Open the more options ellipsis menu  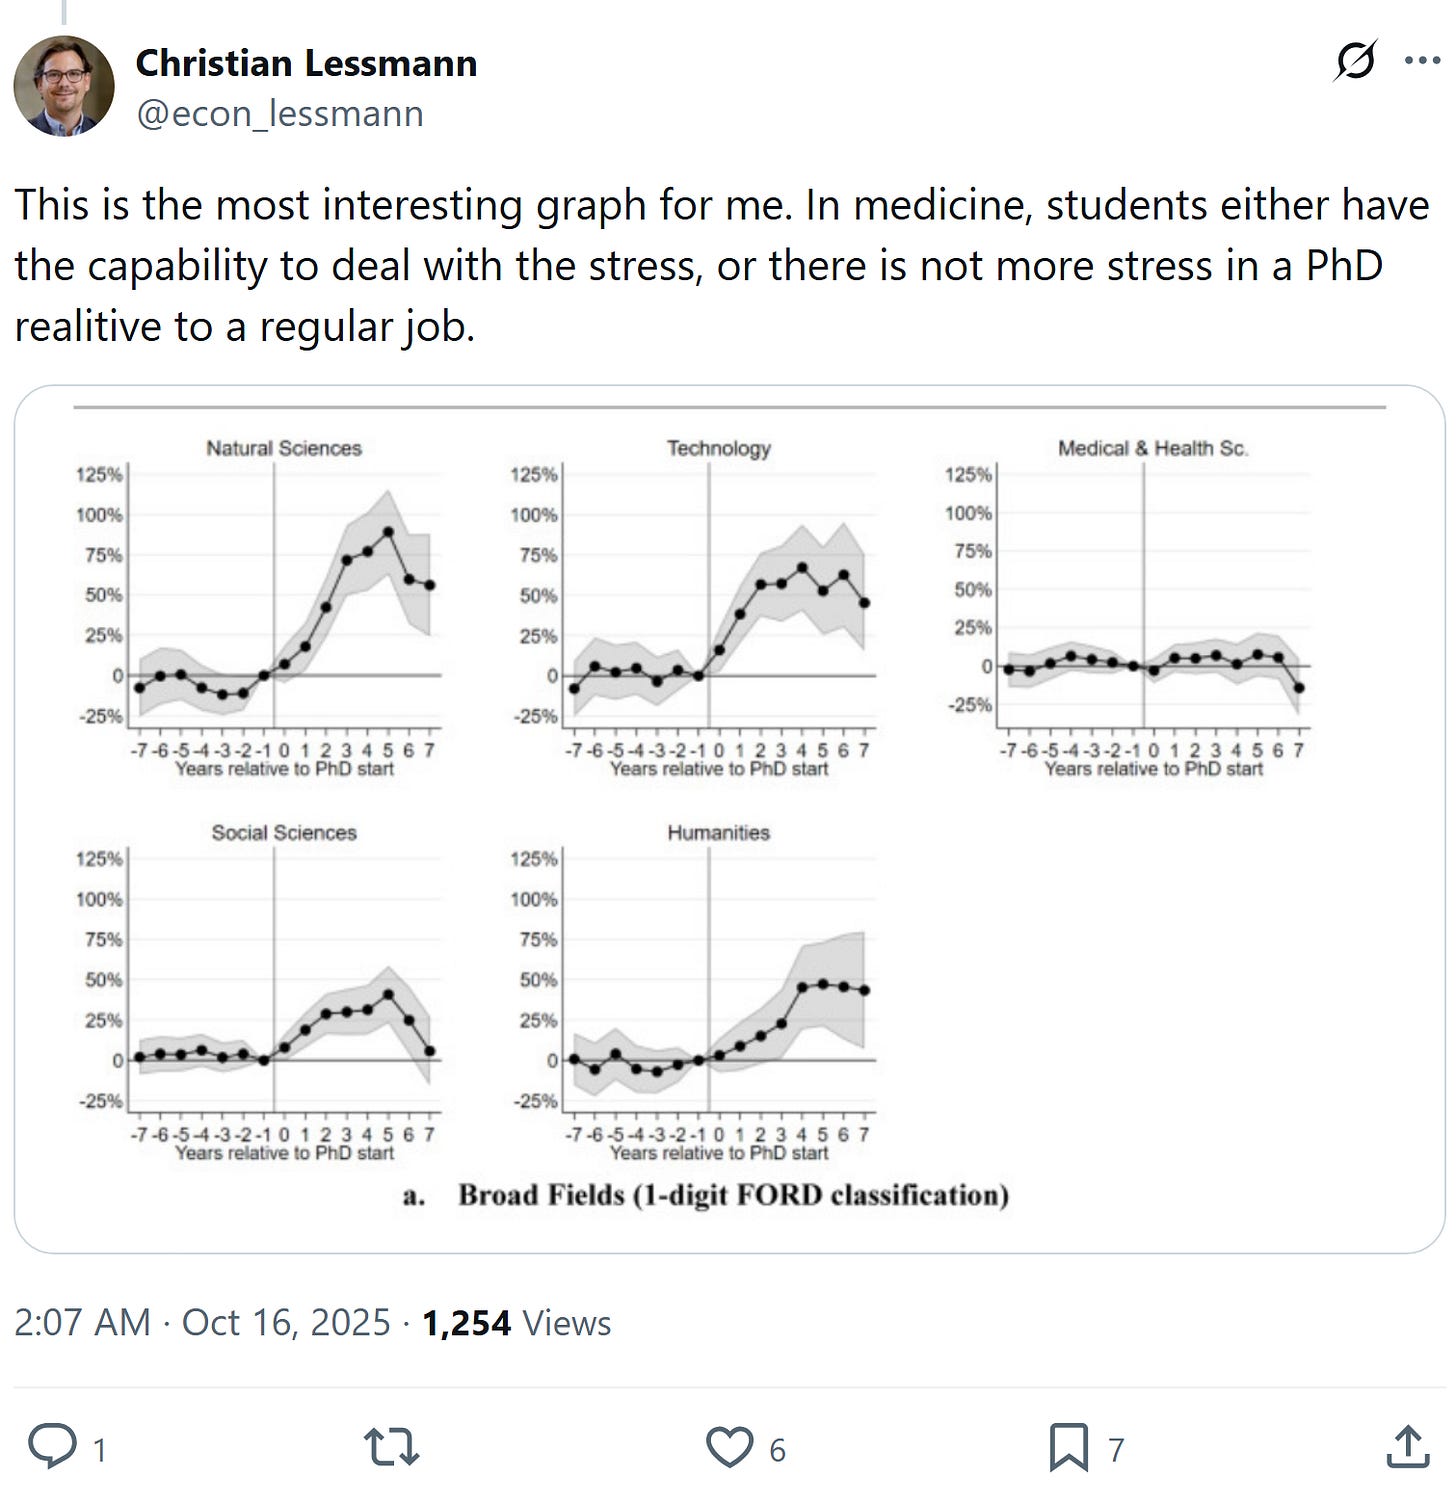[x=1422, y=60]
